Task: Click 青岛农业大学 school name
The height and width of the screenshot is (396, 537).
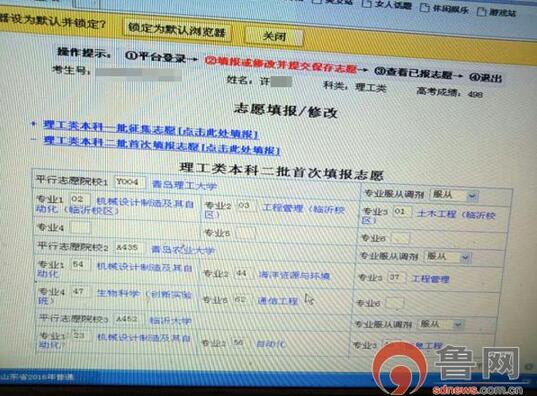Action: 183,250
